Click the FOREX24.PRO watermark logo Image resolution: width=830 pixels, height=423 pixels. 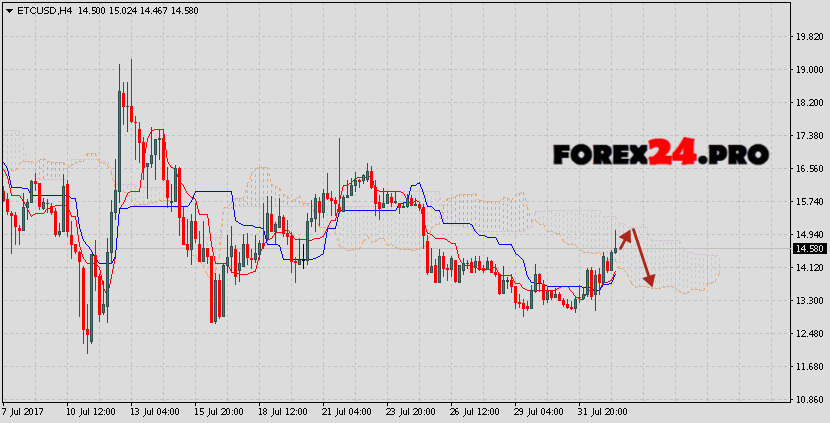pyautogui.click(x=660, y=154)
